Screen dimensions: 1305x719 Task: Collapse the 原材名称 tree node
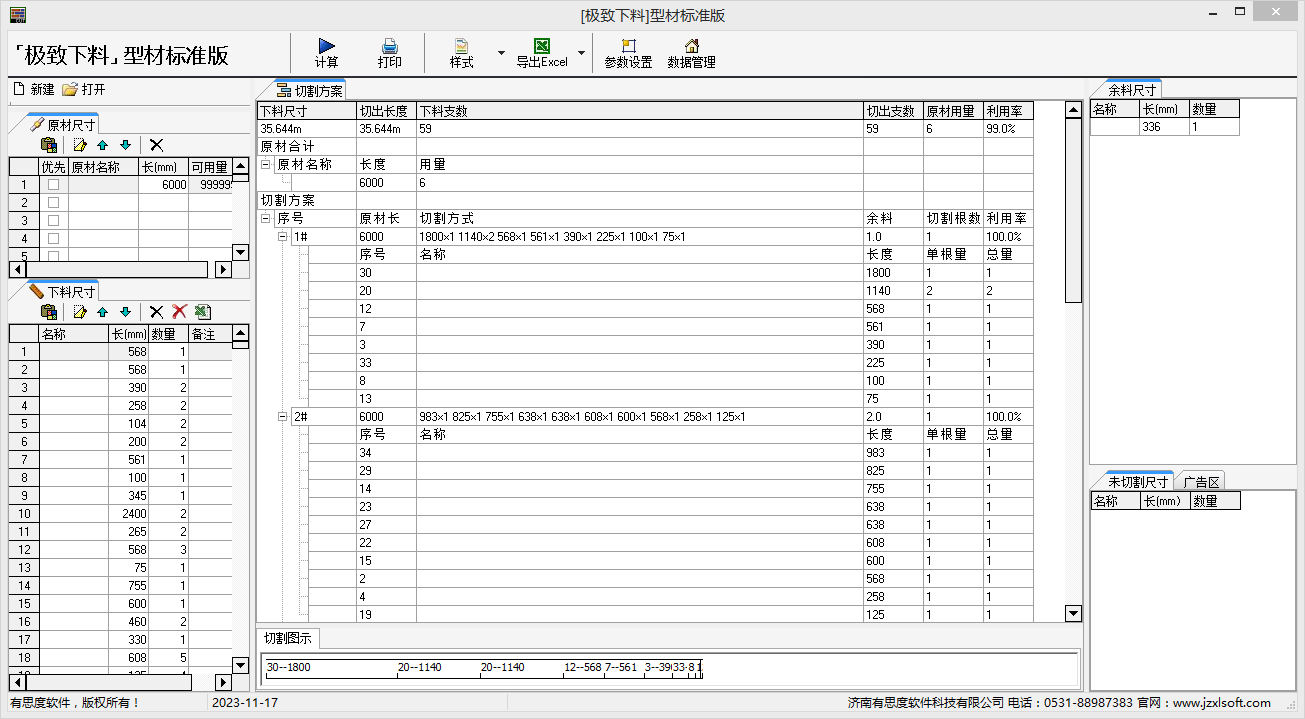coord(266,165)
